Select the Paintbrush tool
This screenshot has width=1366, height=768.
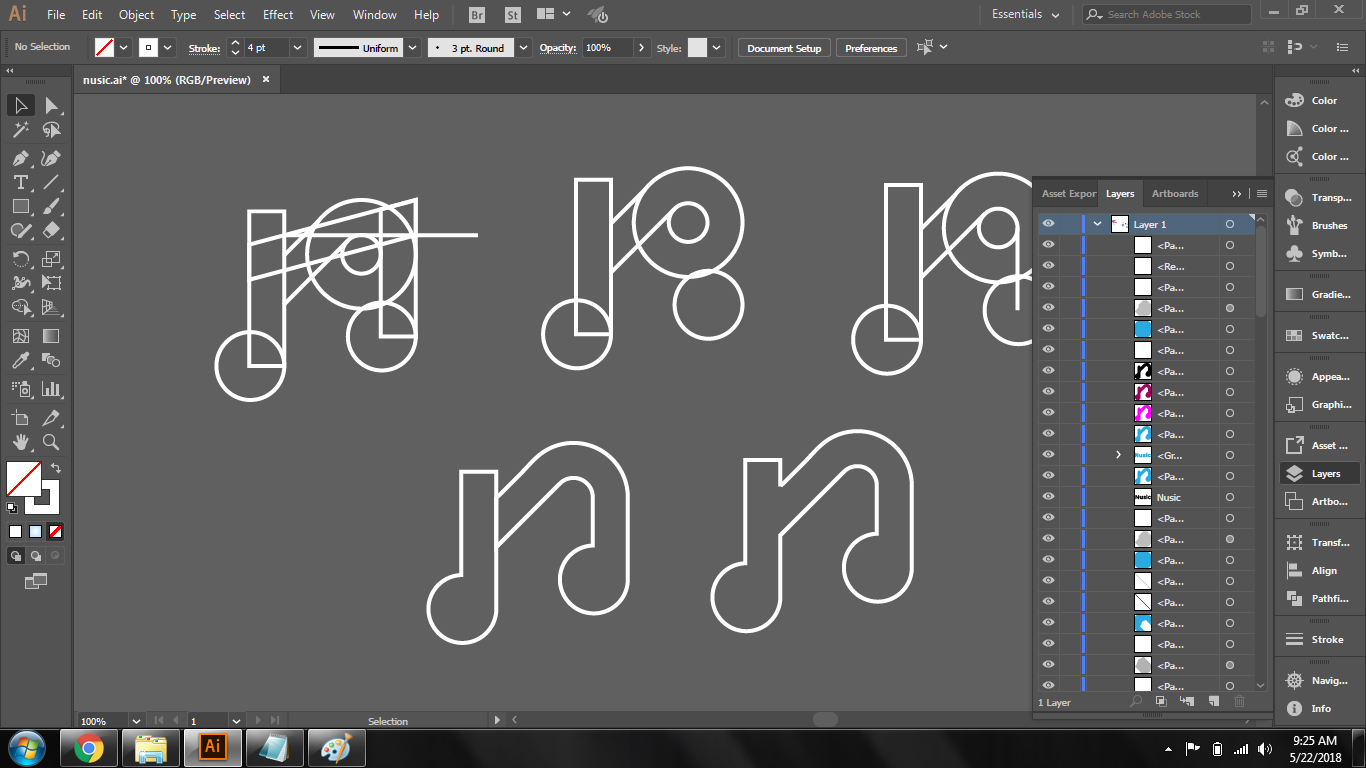(51, 206)
